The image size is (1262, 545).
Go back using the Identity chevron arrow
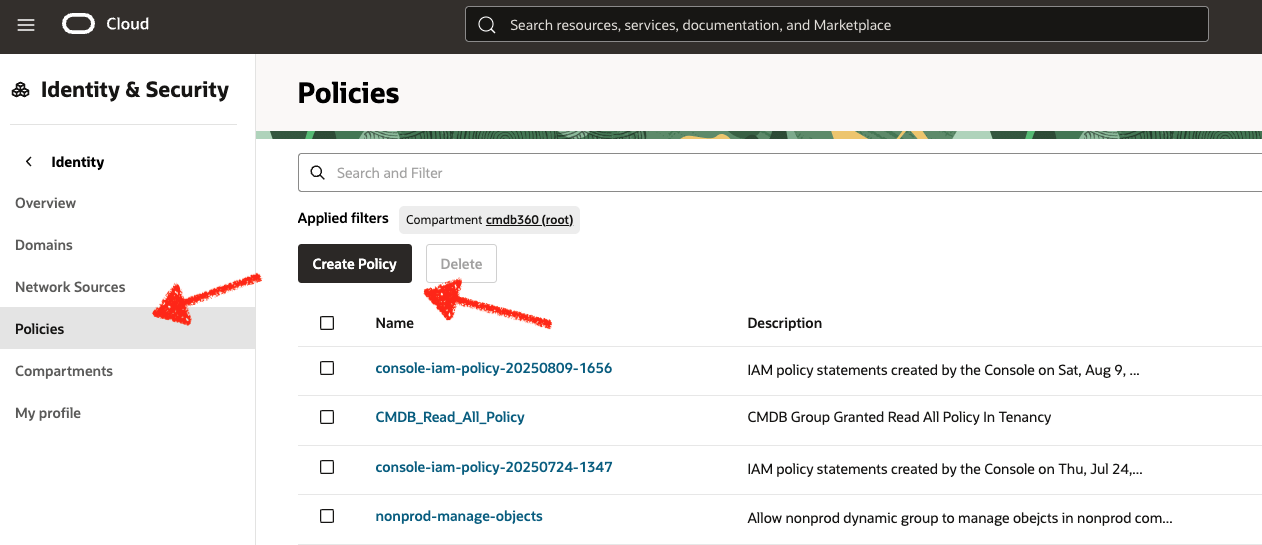29,162
